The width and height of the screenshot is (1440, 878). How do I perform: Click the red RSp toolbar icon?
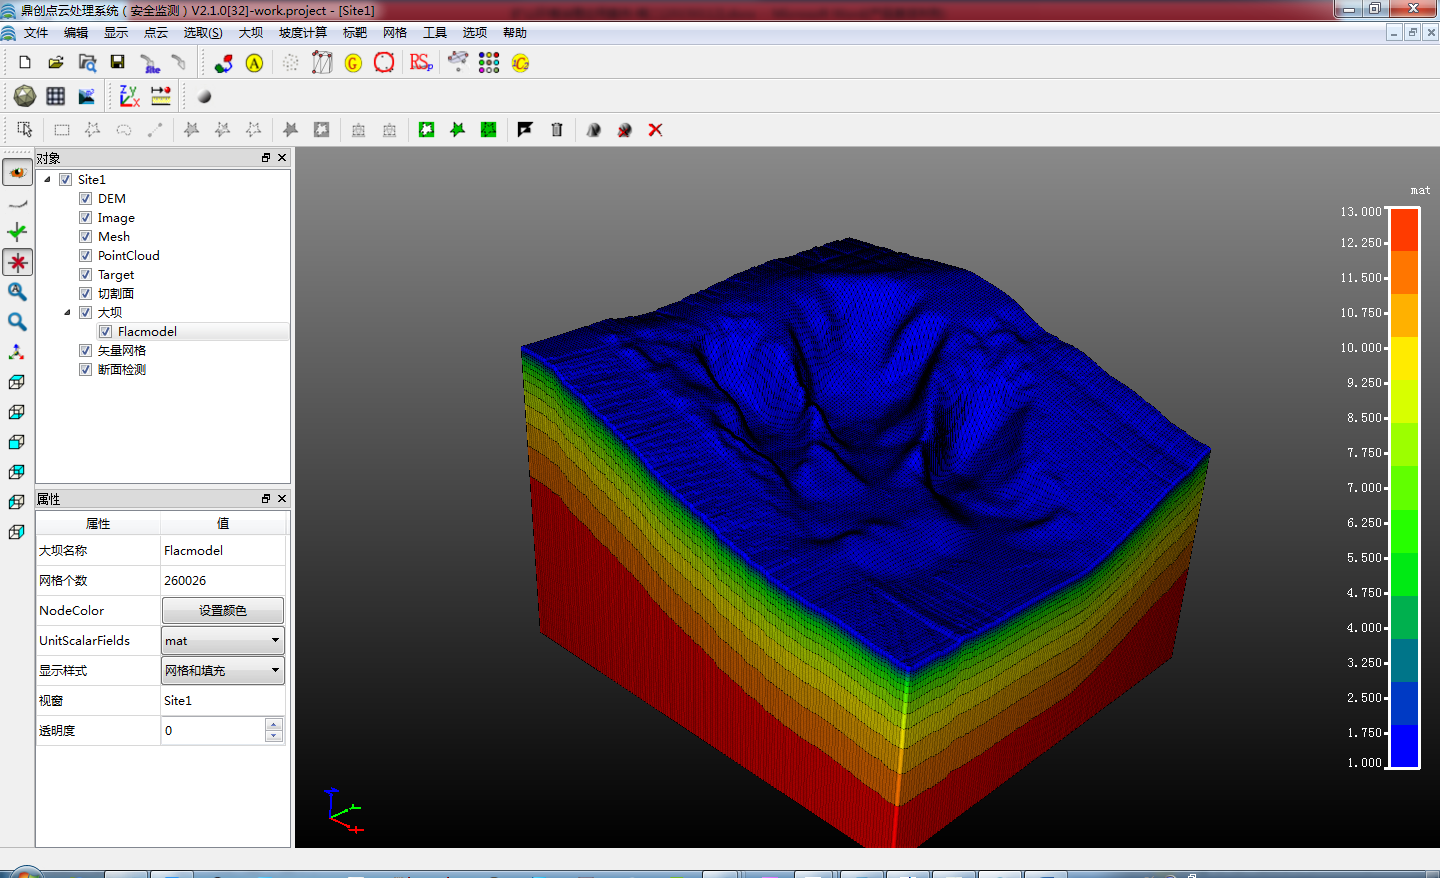(420, 63)
